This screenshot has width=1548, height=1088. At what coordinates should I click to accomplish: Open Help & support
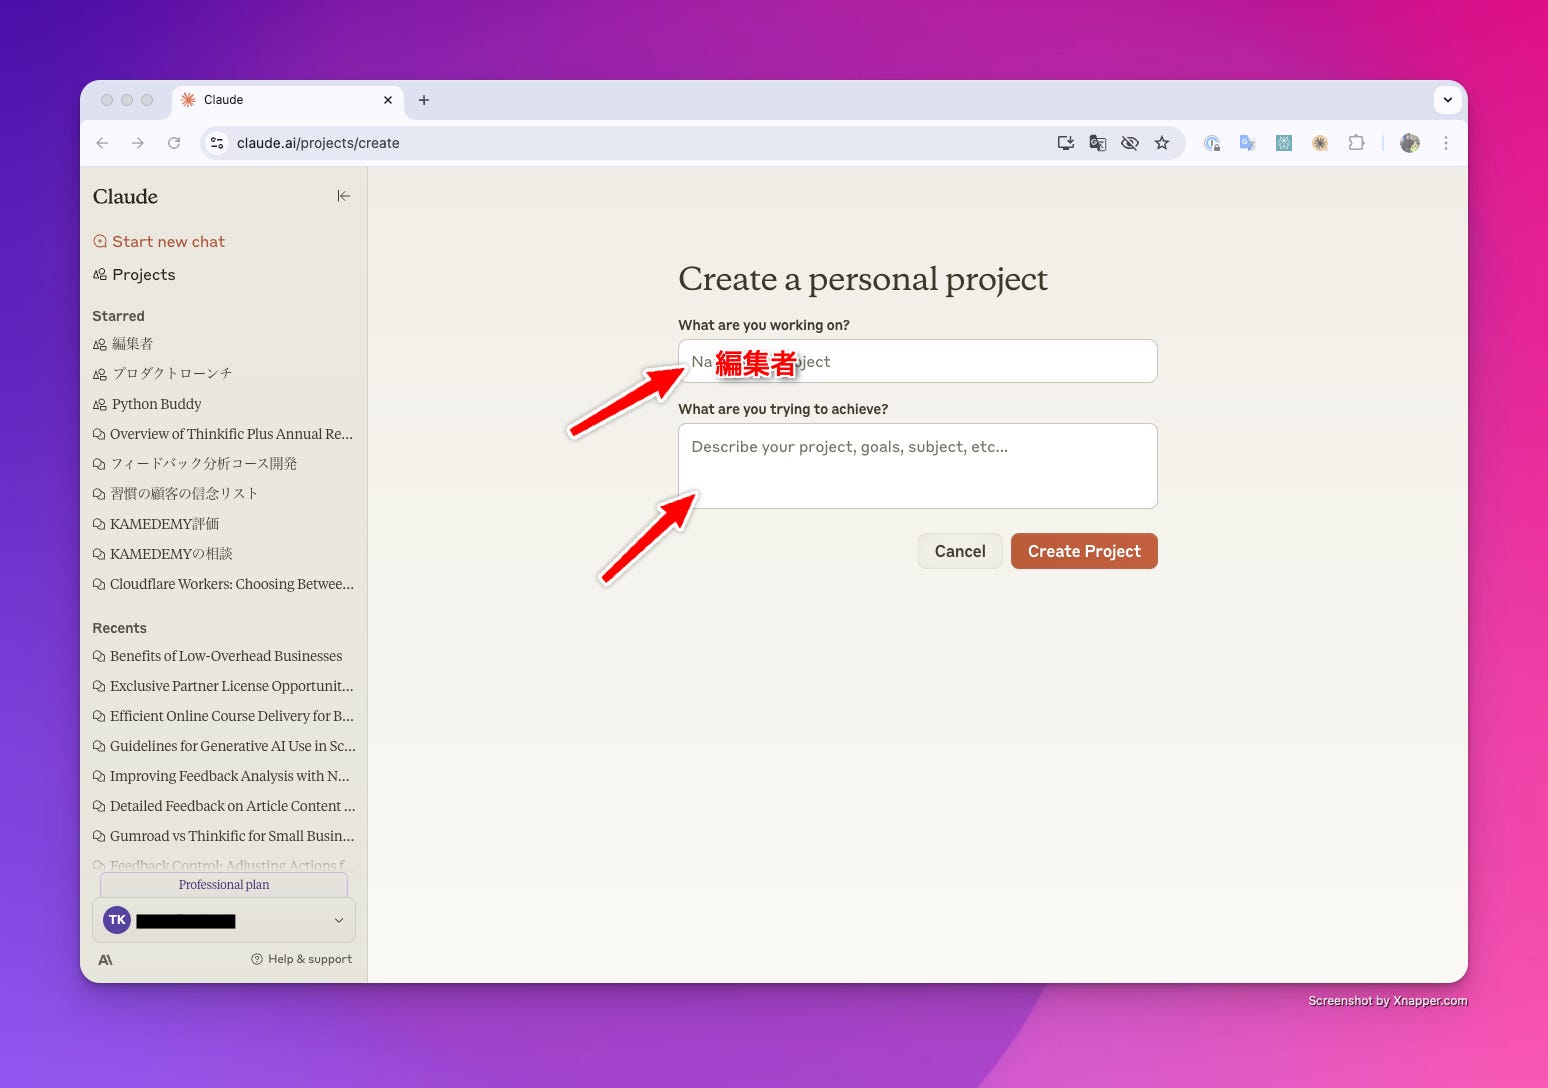point(301,959)
